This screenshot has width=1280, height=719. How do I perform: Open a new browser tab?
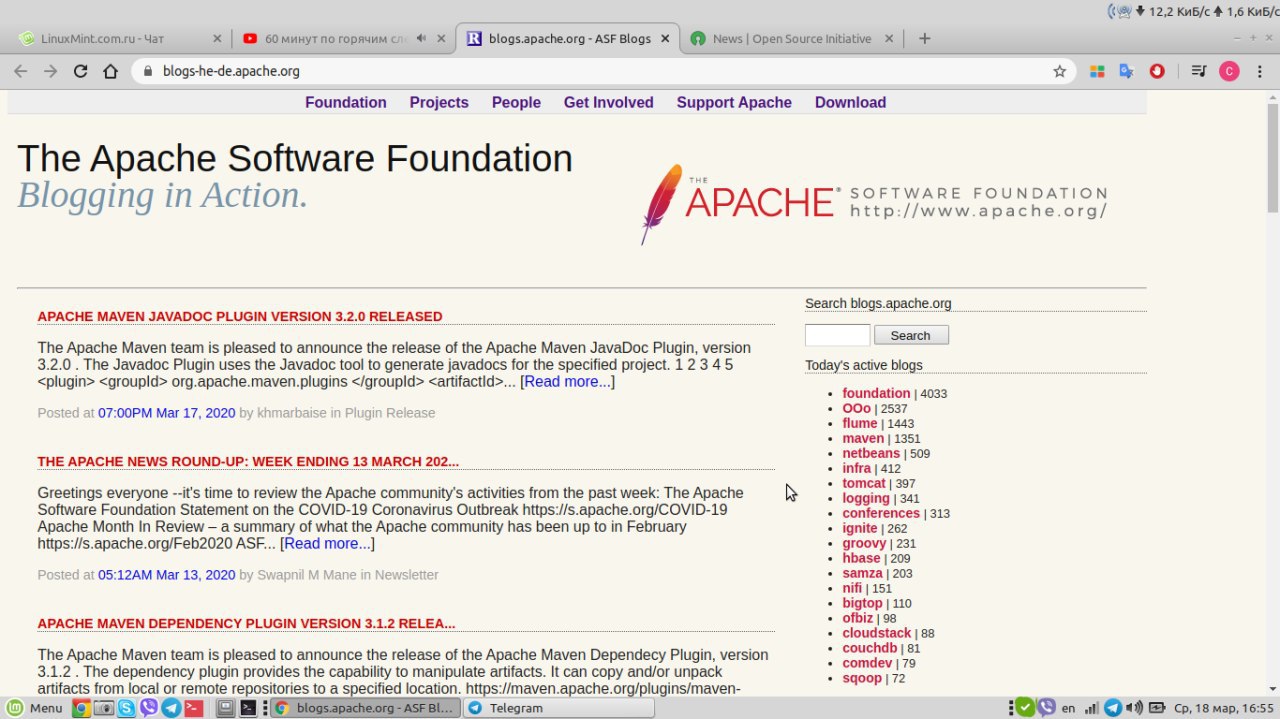[x=924, y=38]
